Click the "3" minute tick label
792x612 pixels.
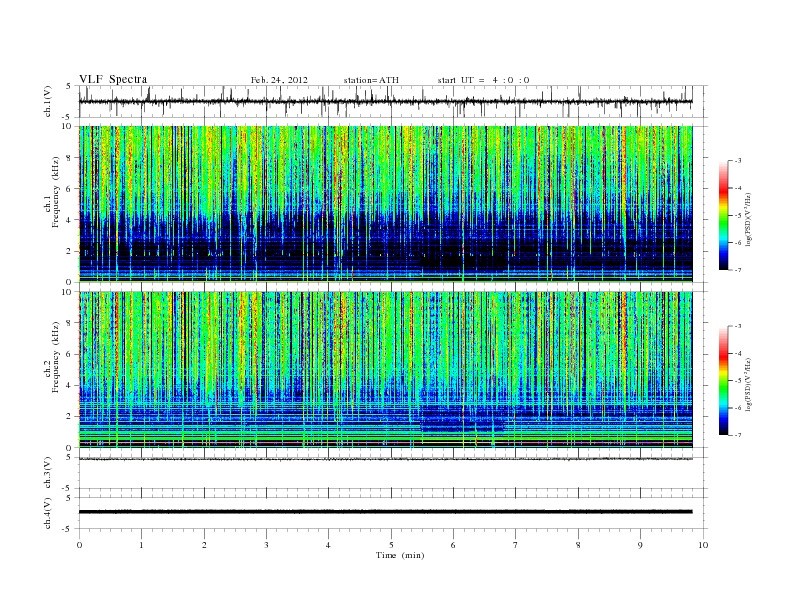coord(266,545)
